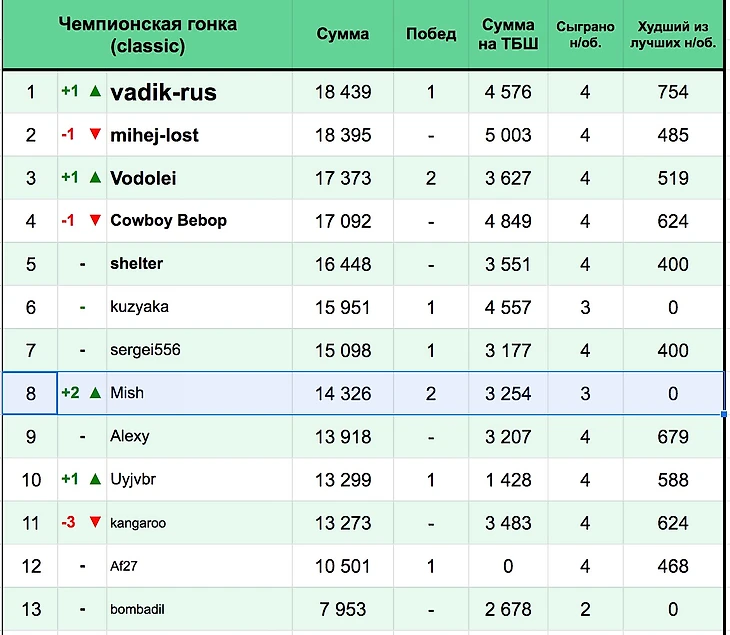
Task: Click the 'Сыграно н/об.' column header
Action: click(585, 34)
